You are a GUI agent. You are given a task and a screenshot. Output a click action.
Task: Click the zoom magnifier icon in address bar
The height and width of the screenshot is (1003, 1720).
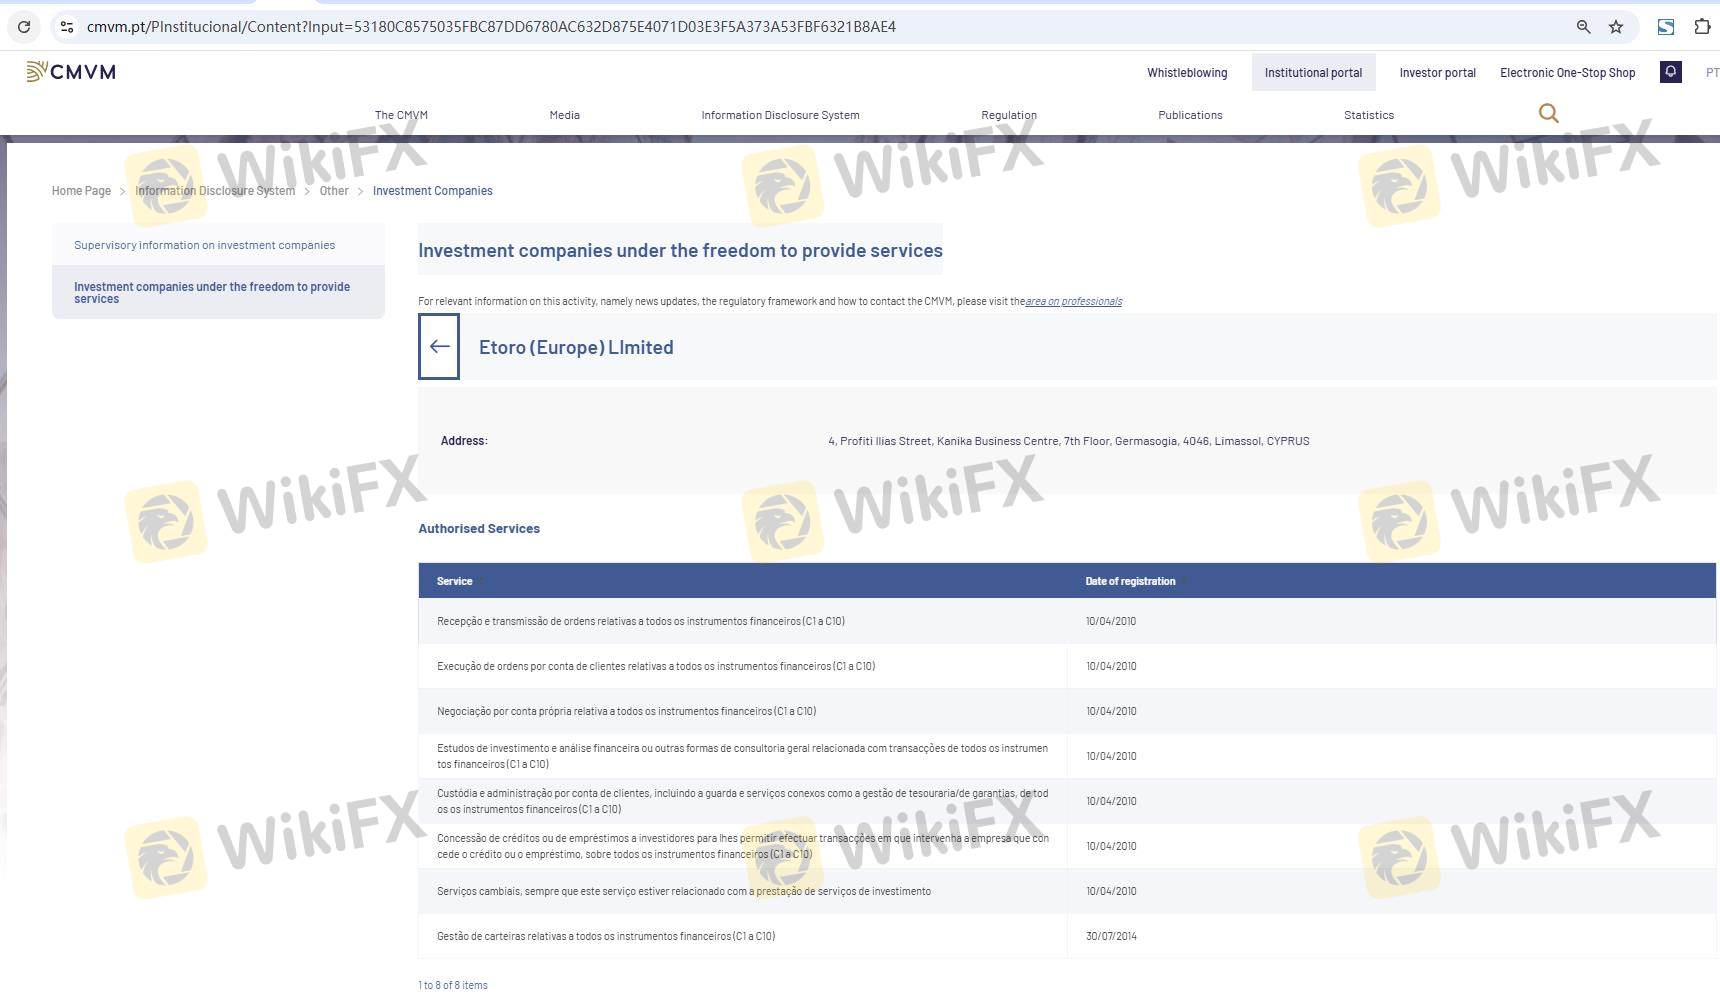pos(1583,27)
